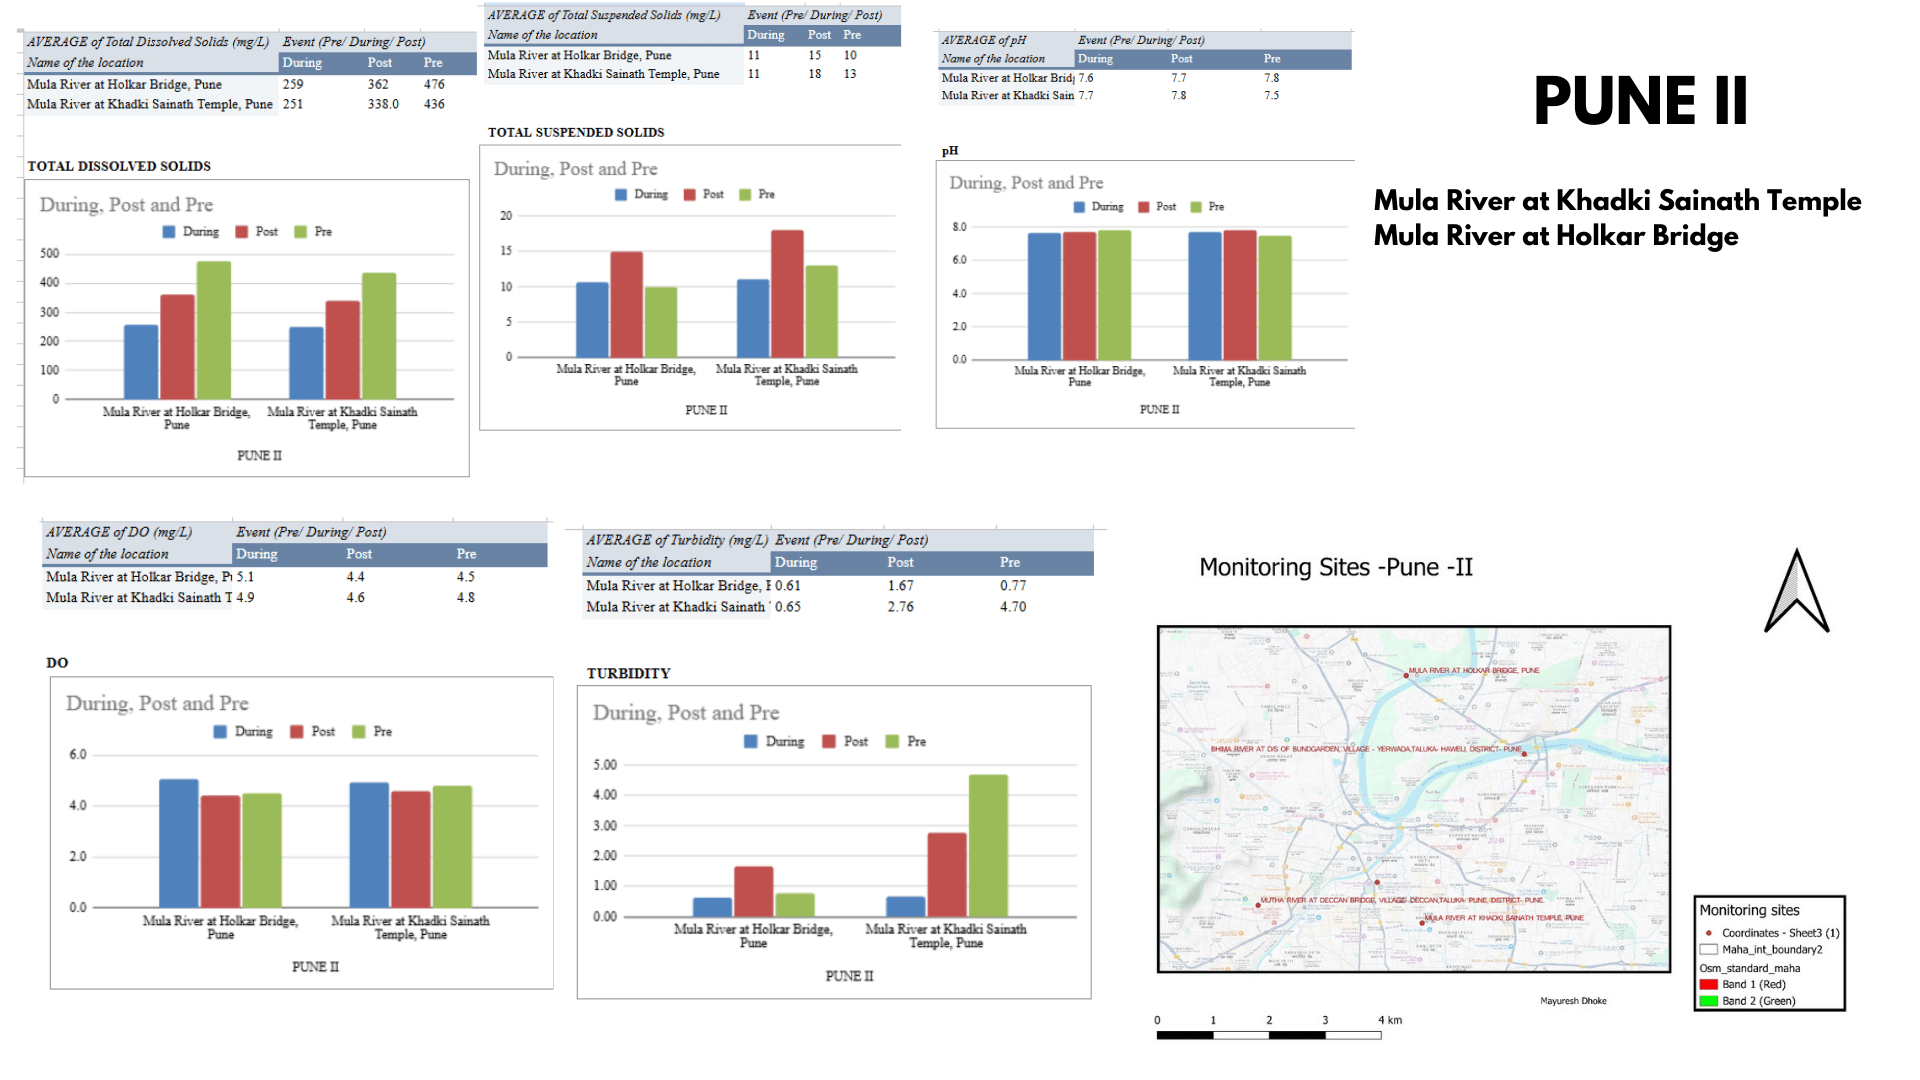Screen dimensions: 1920x1080
Task: Click the 436 cell in the Total Dissolved Solids table
Action: (434, 104)
